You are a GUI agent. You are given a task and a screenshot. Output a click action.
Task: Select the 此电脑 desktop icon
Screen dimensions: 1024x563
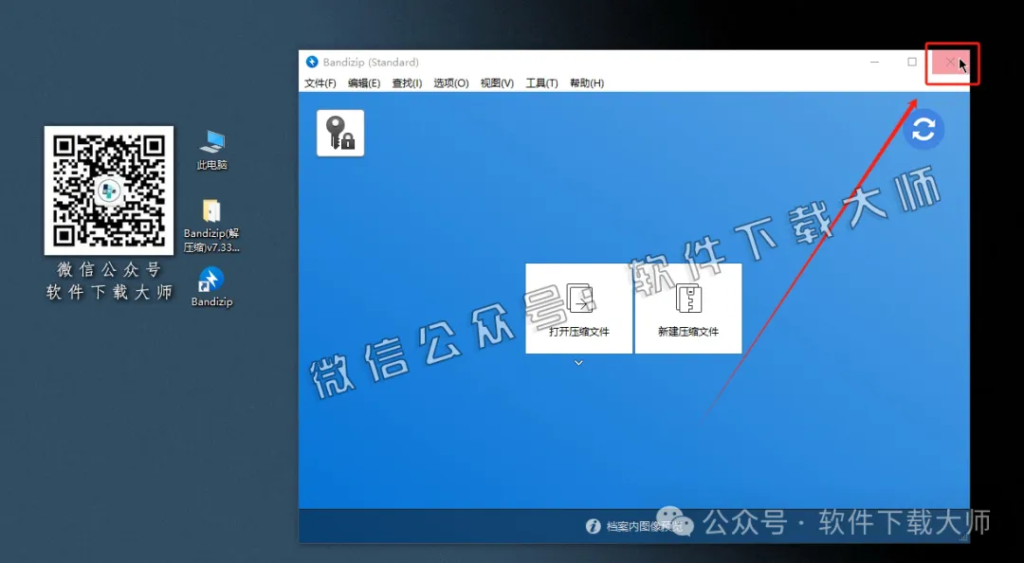coord(212,150)
